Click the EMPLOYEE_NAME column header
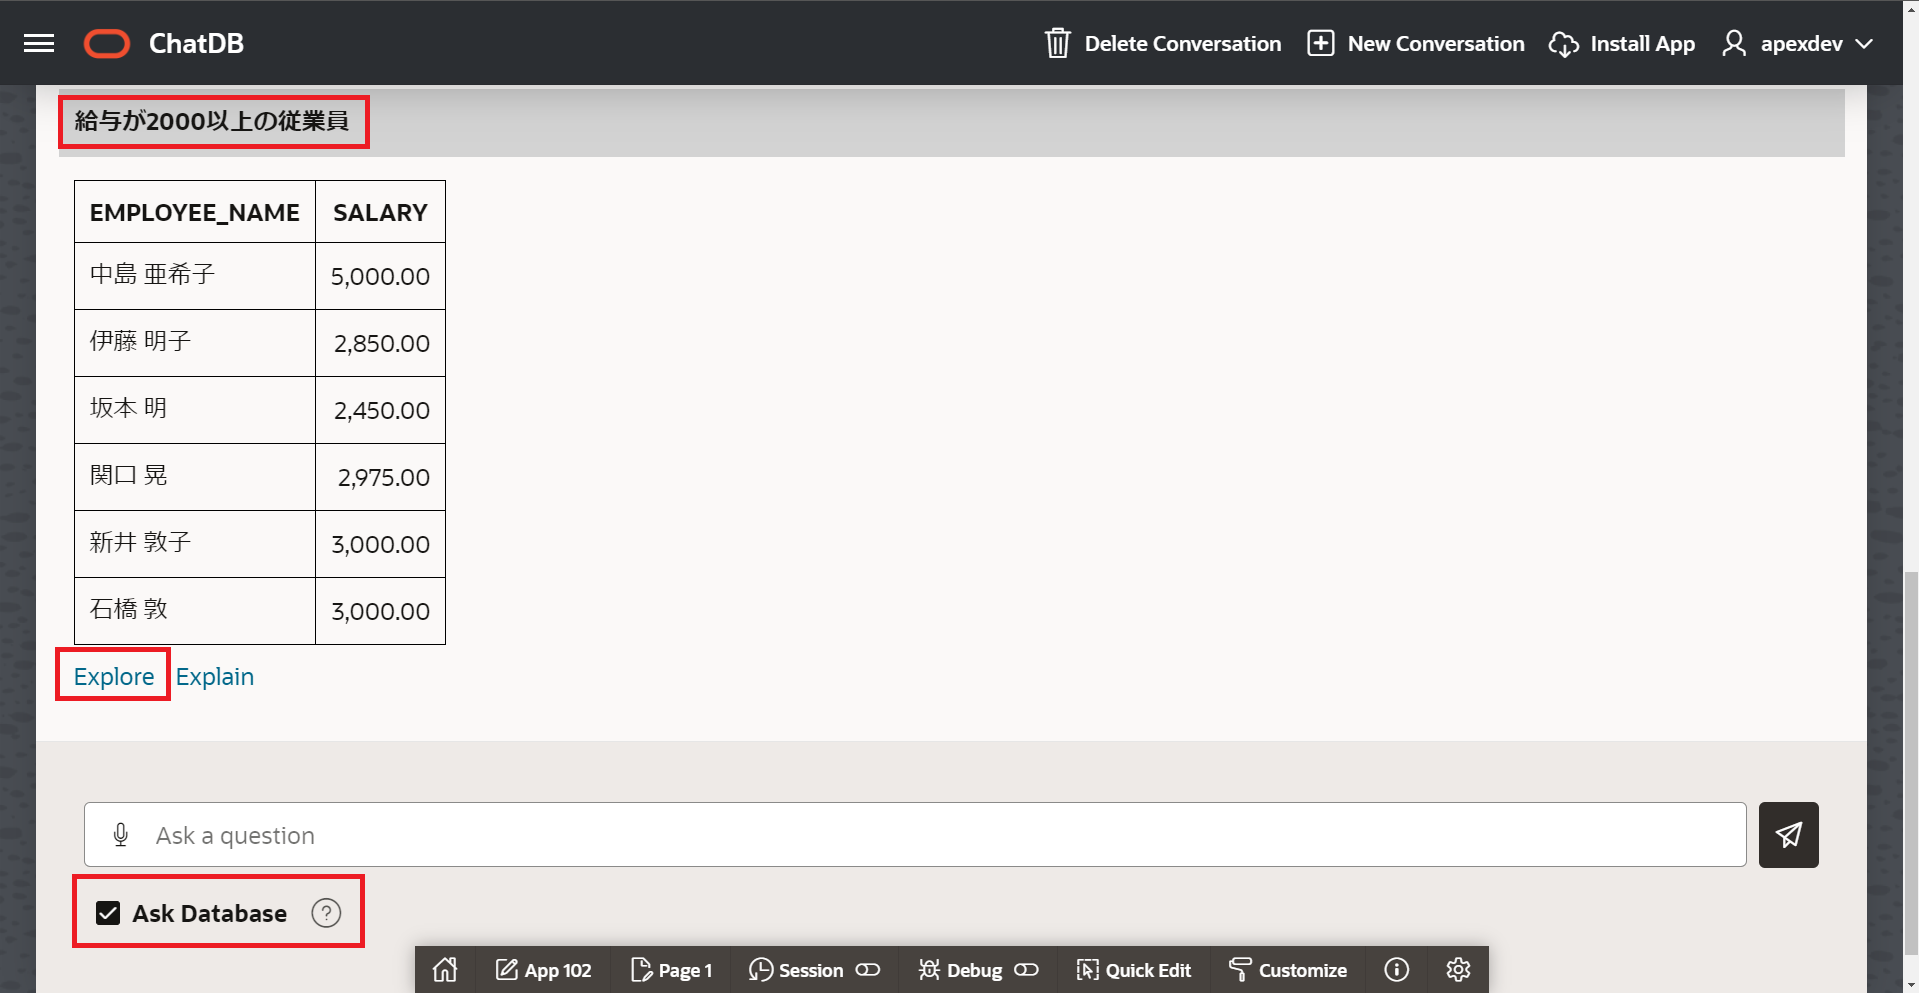 (195, 212)
